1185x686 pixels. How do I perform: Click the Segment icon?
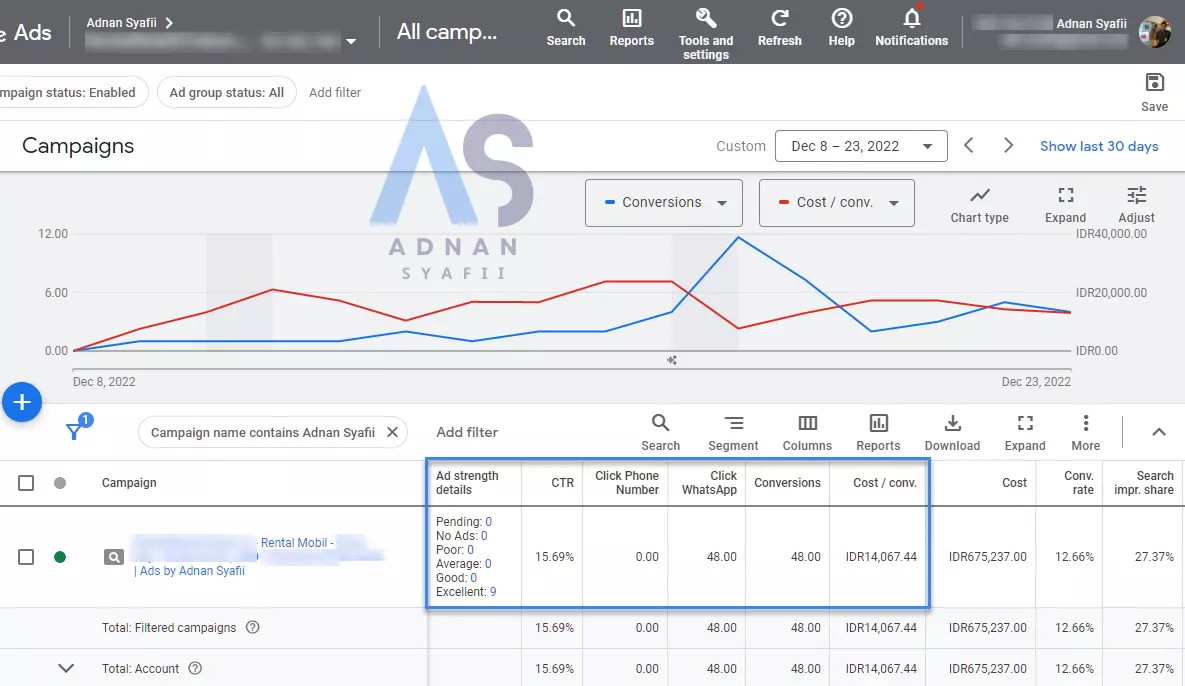tap(734, 423)
